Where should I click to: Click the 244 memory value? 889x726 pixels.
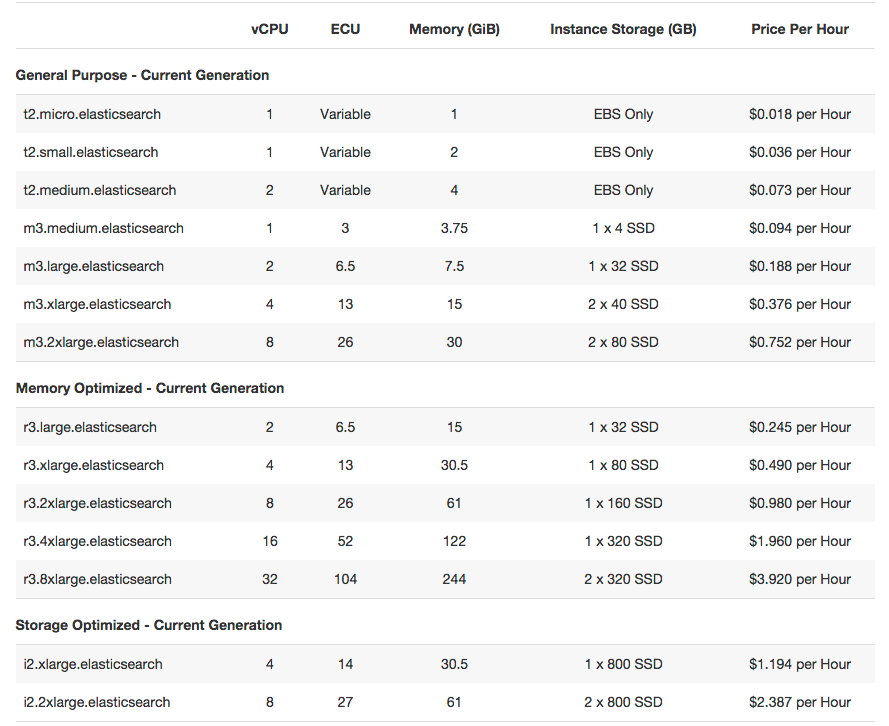pyautogui.click(x=454, y=579)
